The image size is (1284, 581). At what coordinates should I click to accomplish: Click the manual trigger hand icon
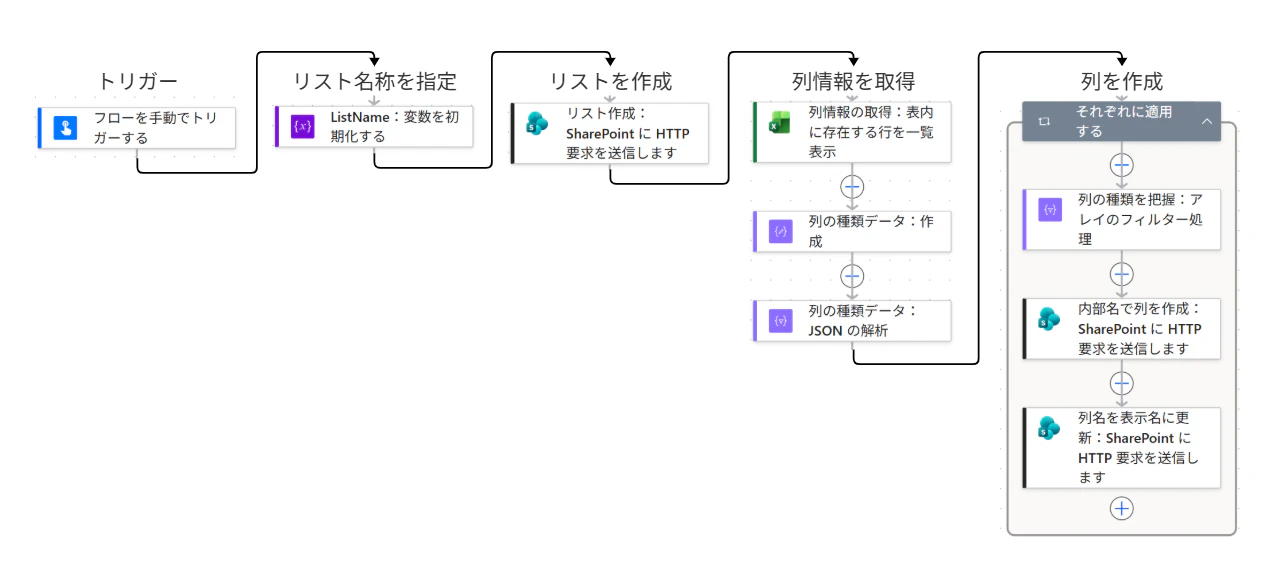(65, 128)
